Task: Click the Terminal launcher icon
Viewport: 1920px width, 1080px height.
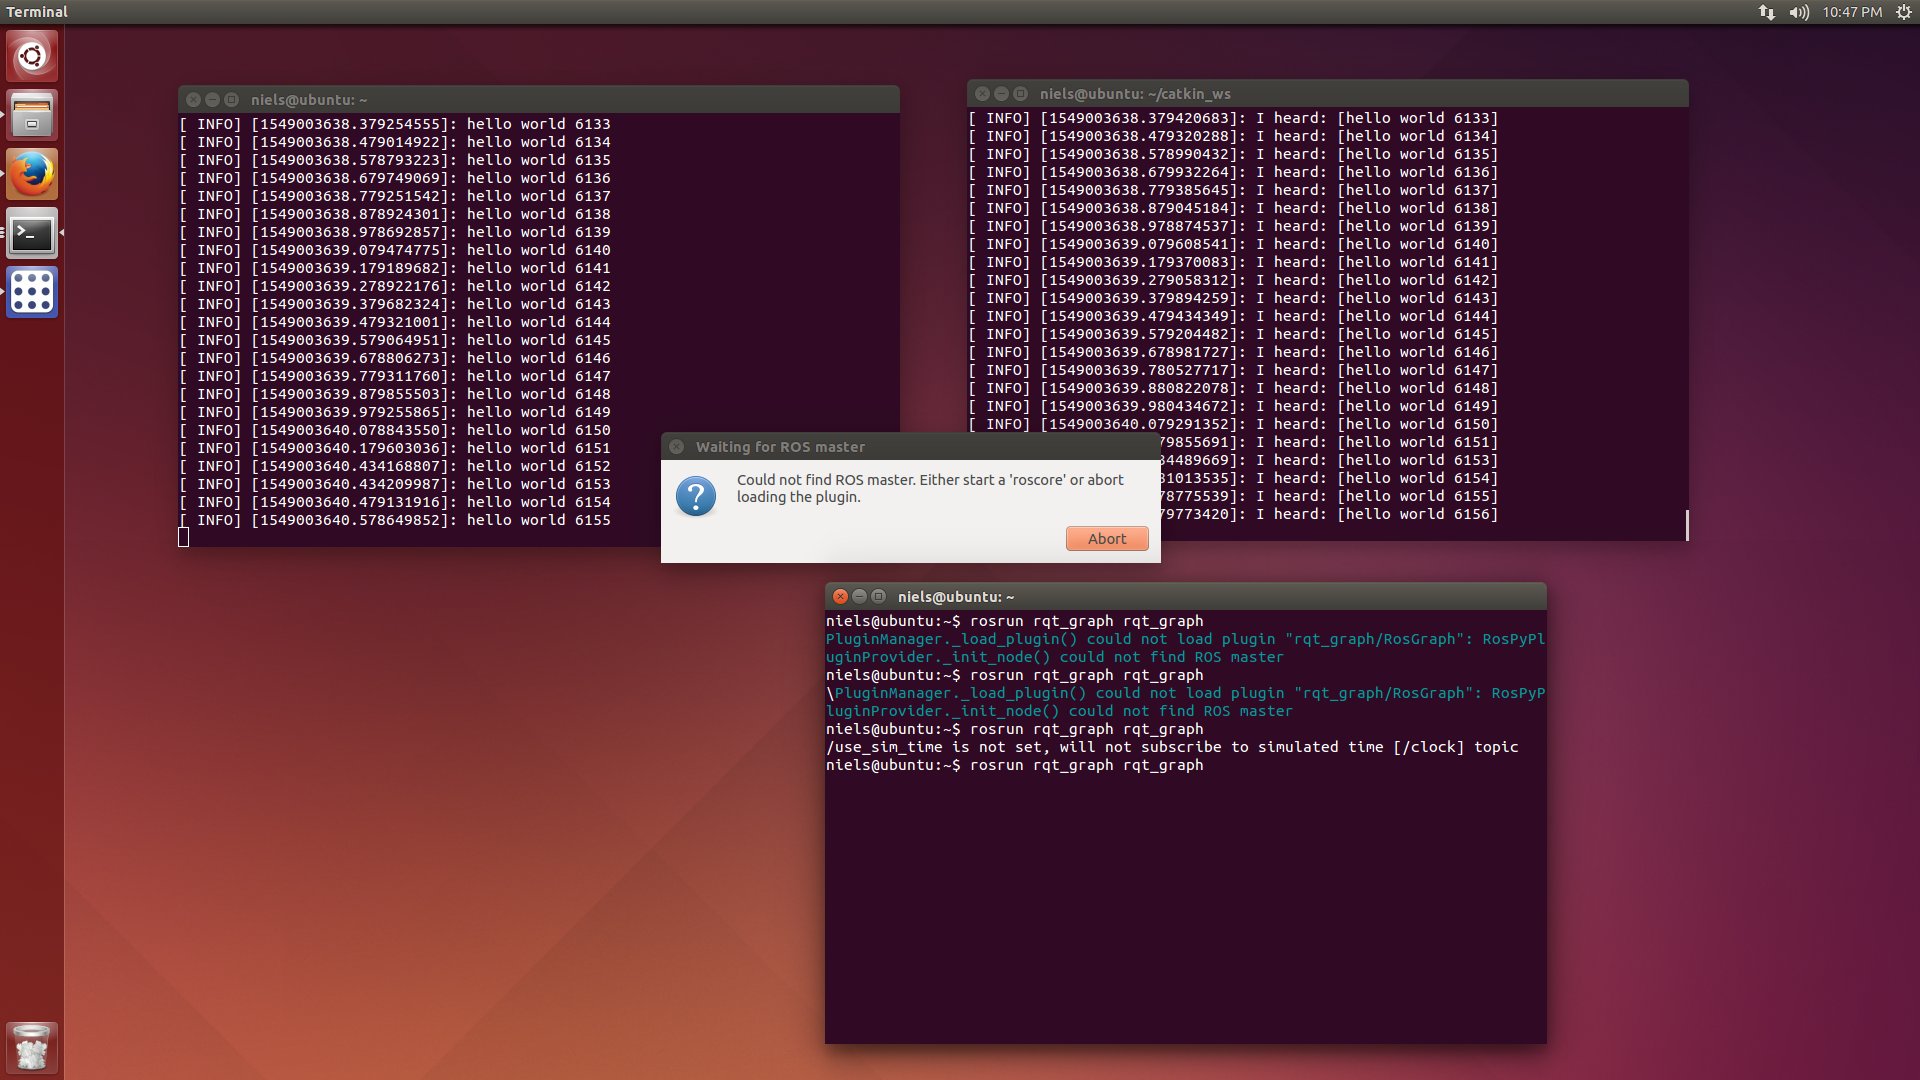Action: coord(32,234)
